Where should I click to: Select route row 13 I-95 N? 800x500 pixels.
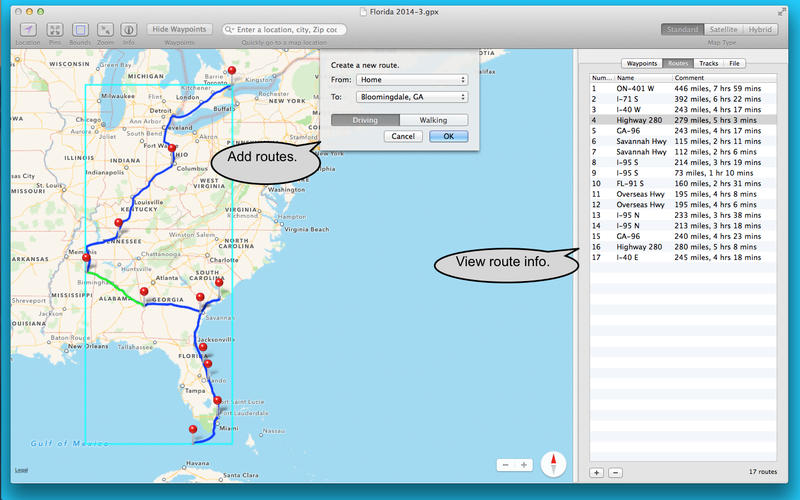(x=683, y=215)
